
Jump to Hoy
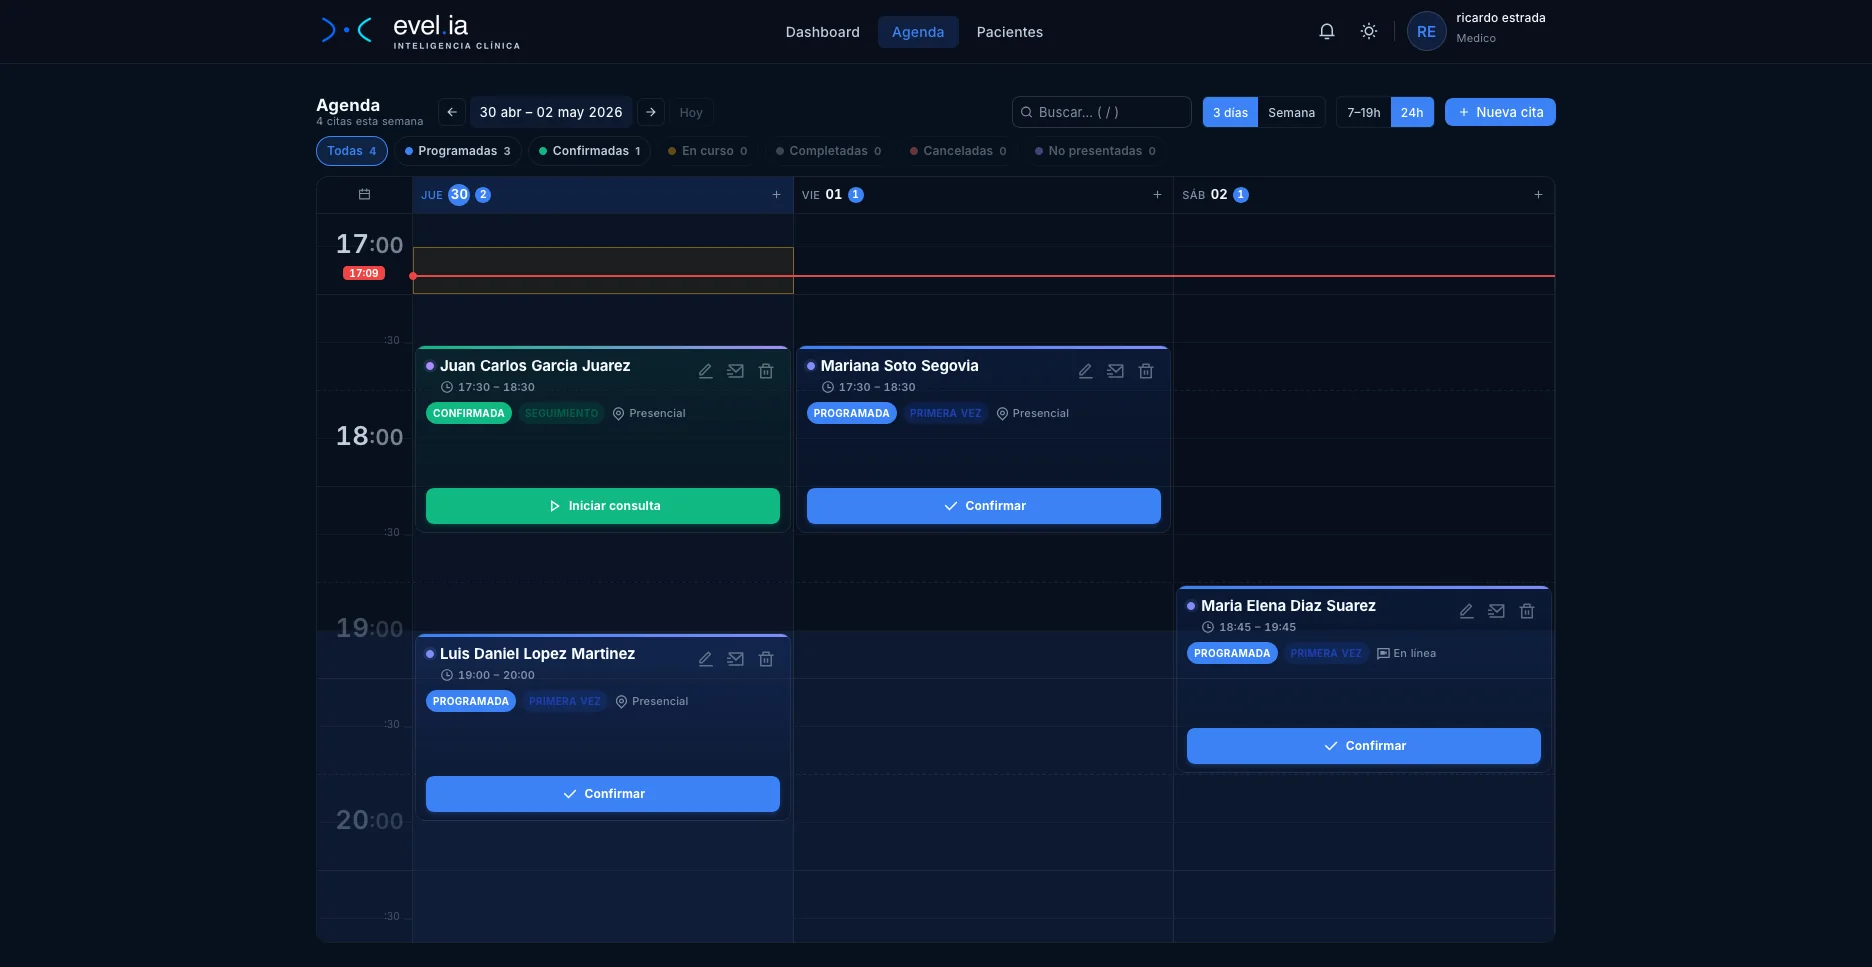point(691,112)
